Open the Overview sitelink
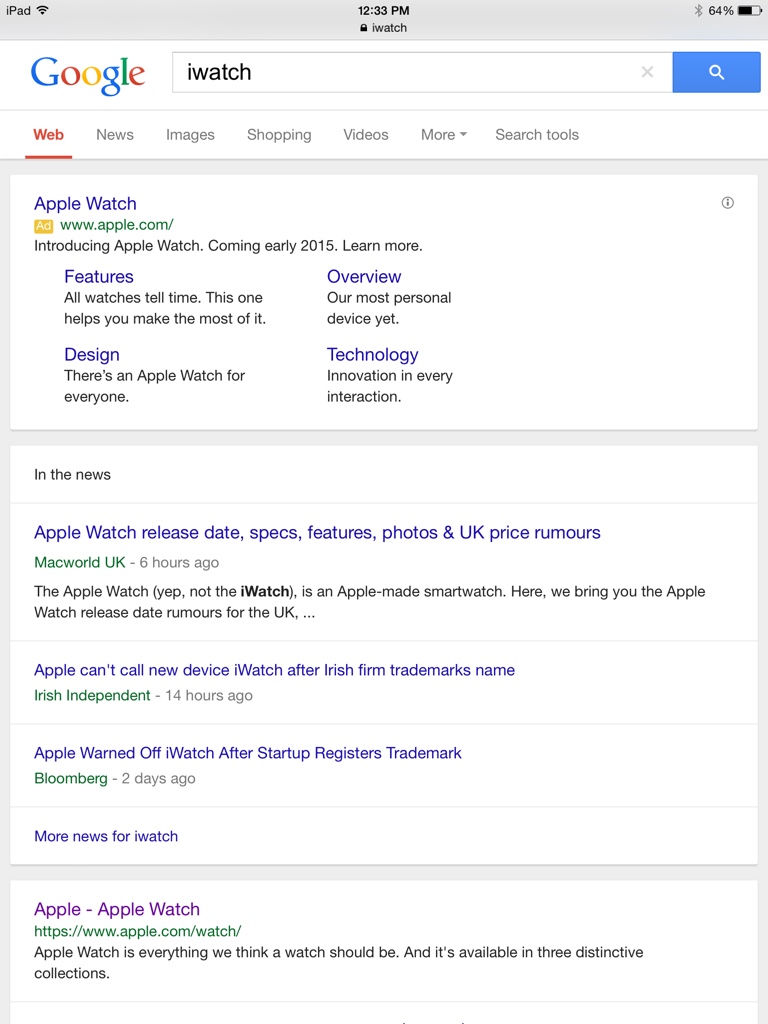 point(364,276)
